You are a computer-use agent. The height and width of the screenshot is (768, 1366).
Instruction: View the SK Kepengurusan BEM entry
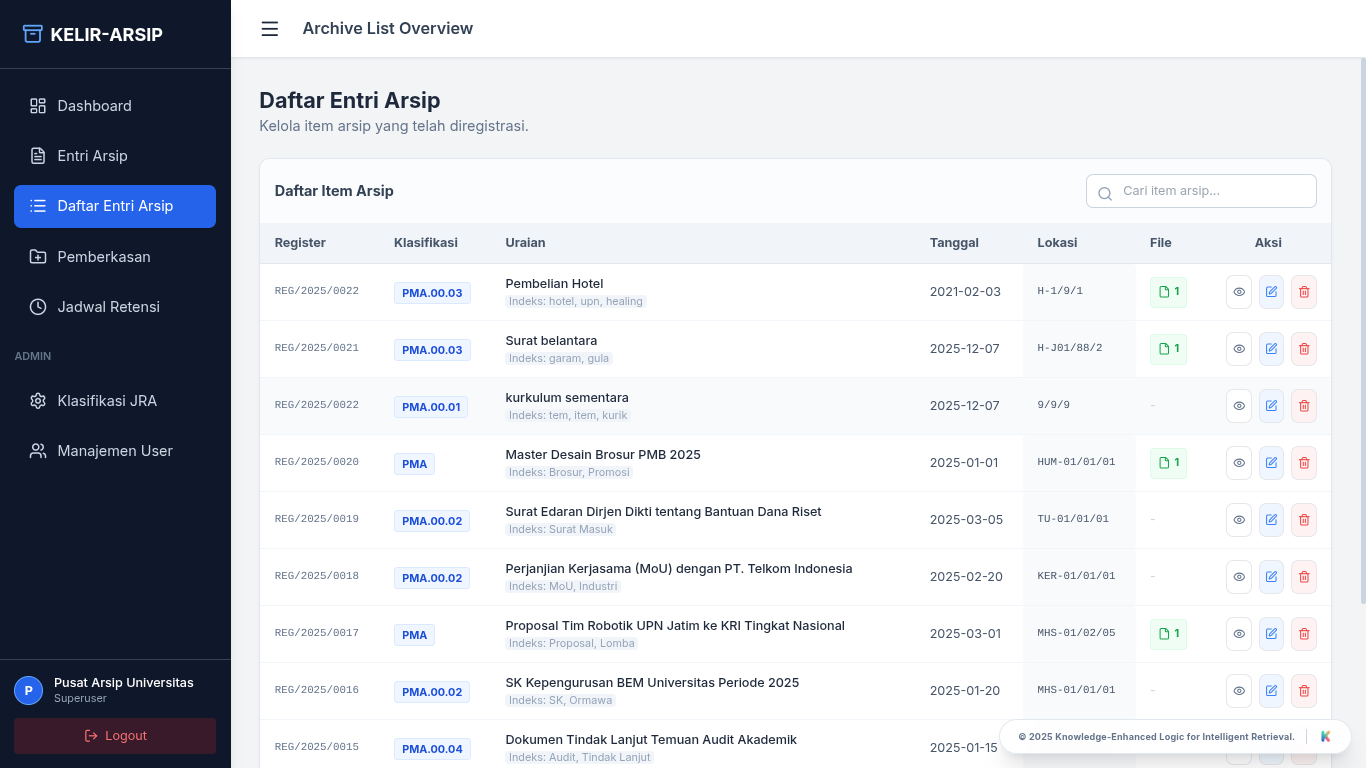tap(1239, 691)
